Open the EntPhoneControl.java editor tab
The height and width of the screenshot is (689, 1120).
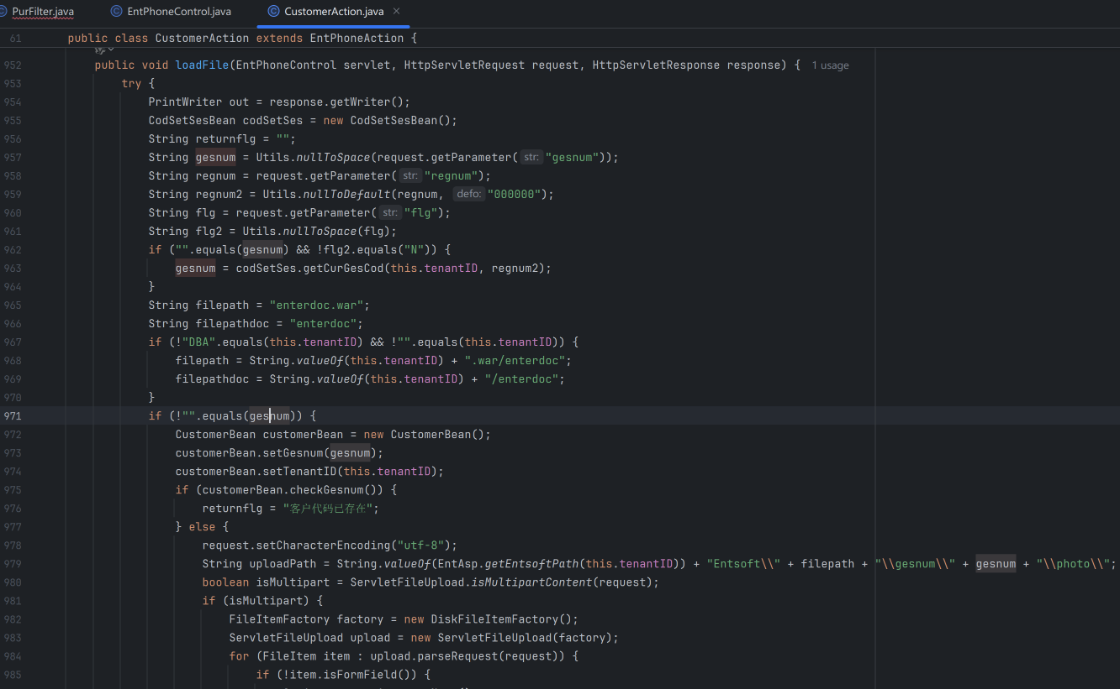click(178, 11)
